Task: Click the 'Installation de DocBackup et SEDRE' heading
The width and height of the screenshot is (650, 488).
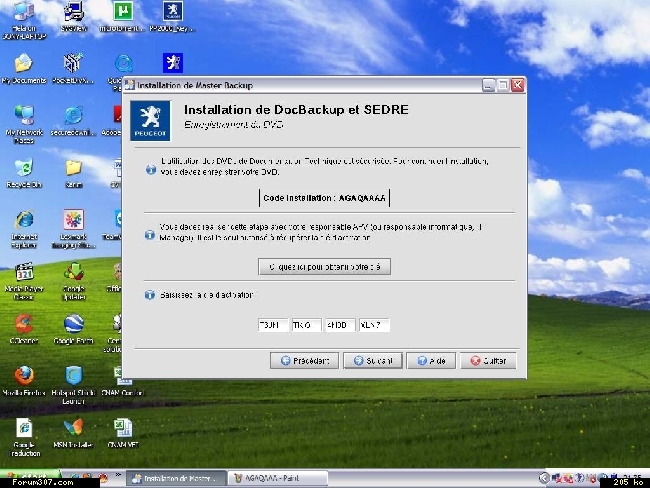Action: [296, 109]
